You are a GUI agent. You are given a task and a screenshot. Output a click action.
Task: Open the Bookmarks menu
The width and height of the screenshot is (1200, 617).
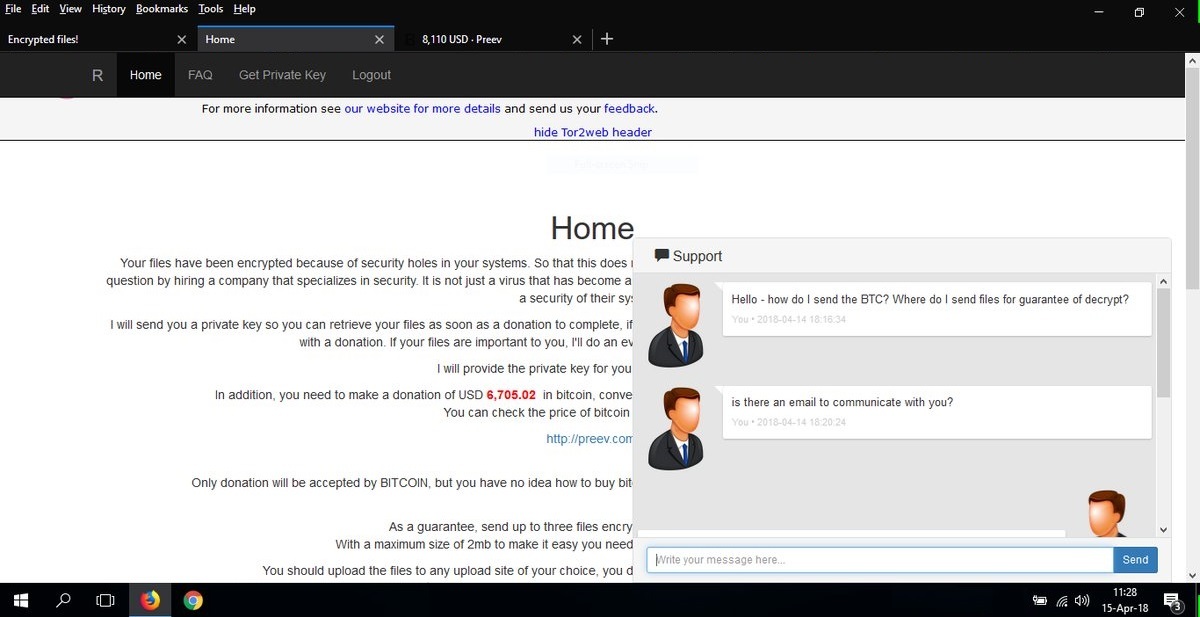click(162, 8)
